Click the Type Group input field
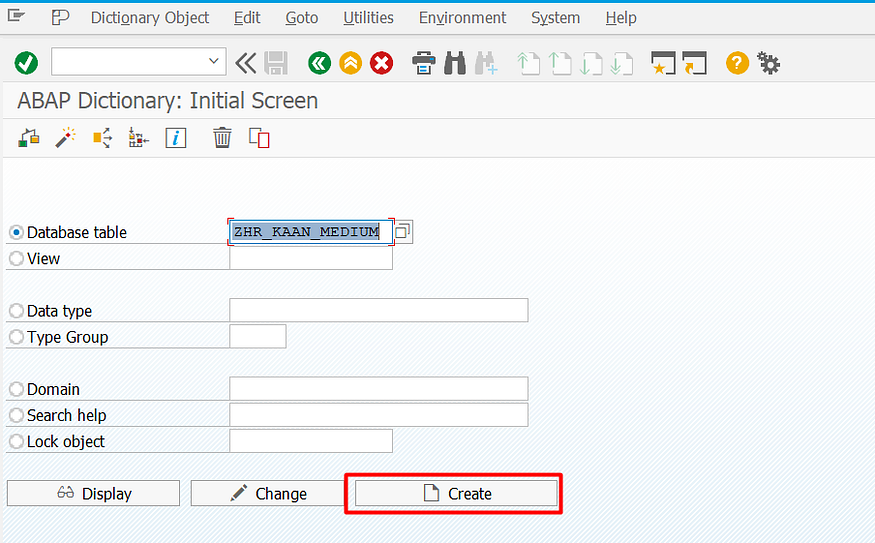This screenshot has width=875, height=543. coord(258,337)
